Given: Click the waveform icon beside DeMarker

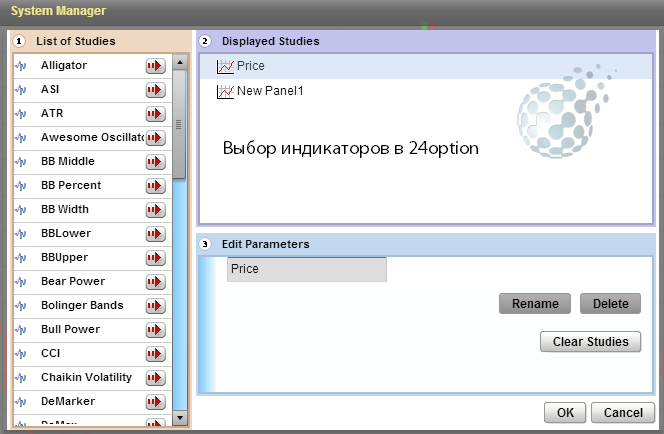Looking at the screenshot, I should (20, 401).
